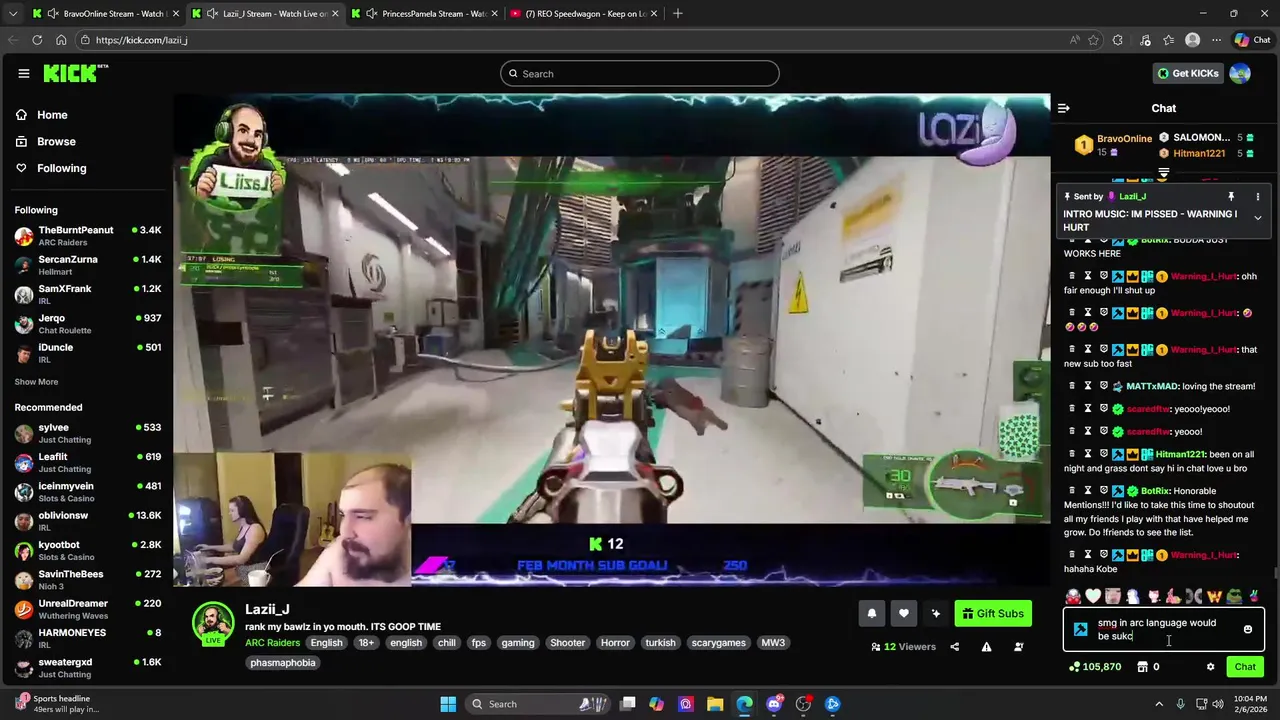Open chat settings gear

pyautogui.click(x=1210, y=667)
